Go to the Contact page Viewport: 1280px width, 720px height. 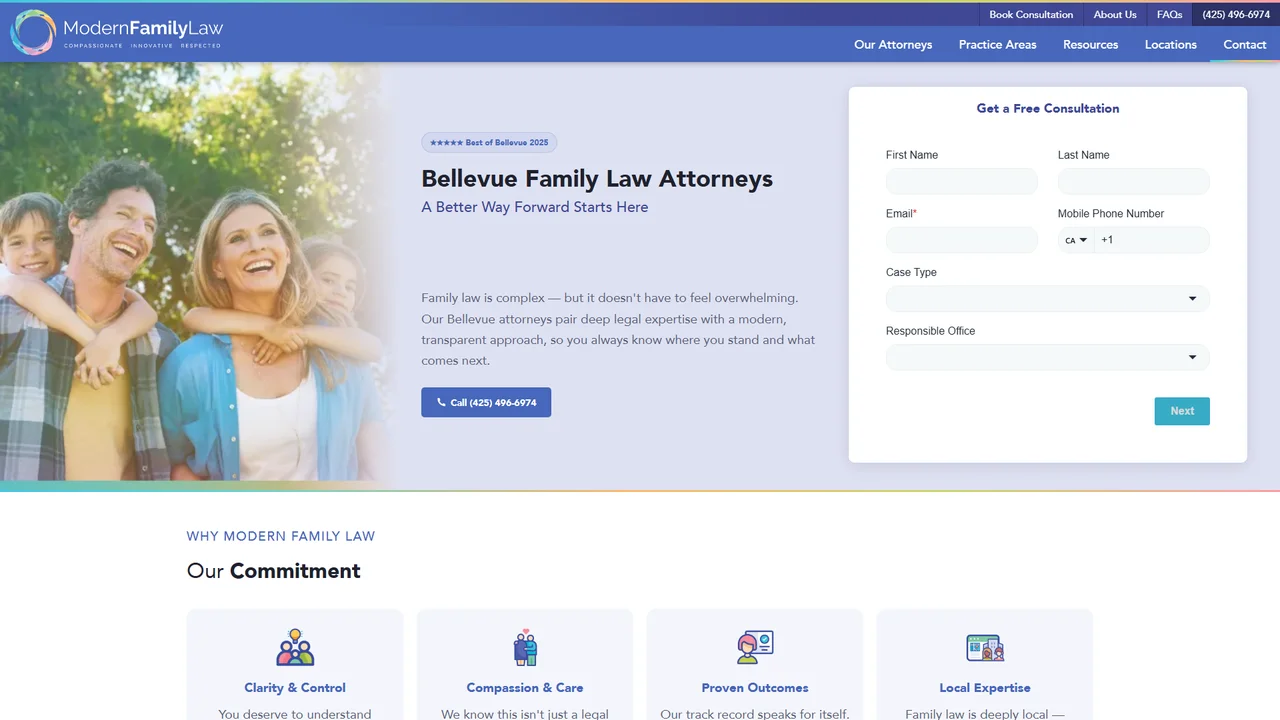click(x=1245, y=45)
